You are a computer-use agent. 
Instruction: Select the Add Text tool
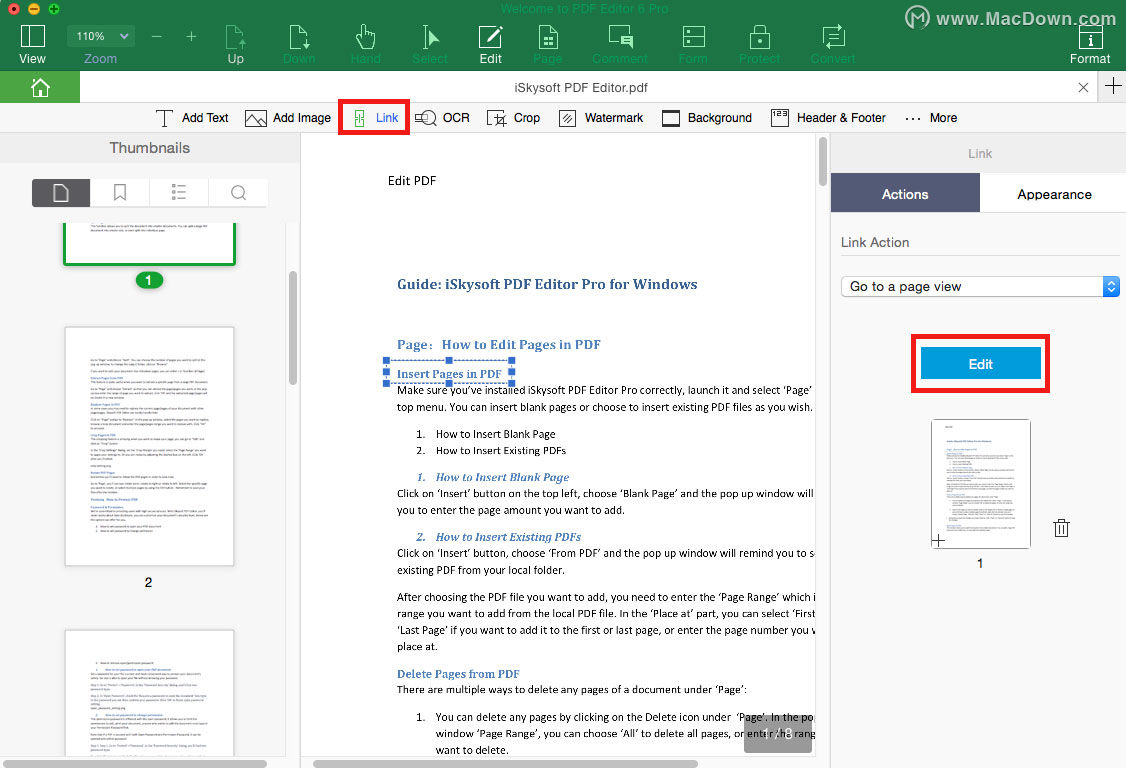point(192,118)
